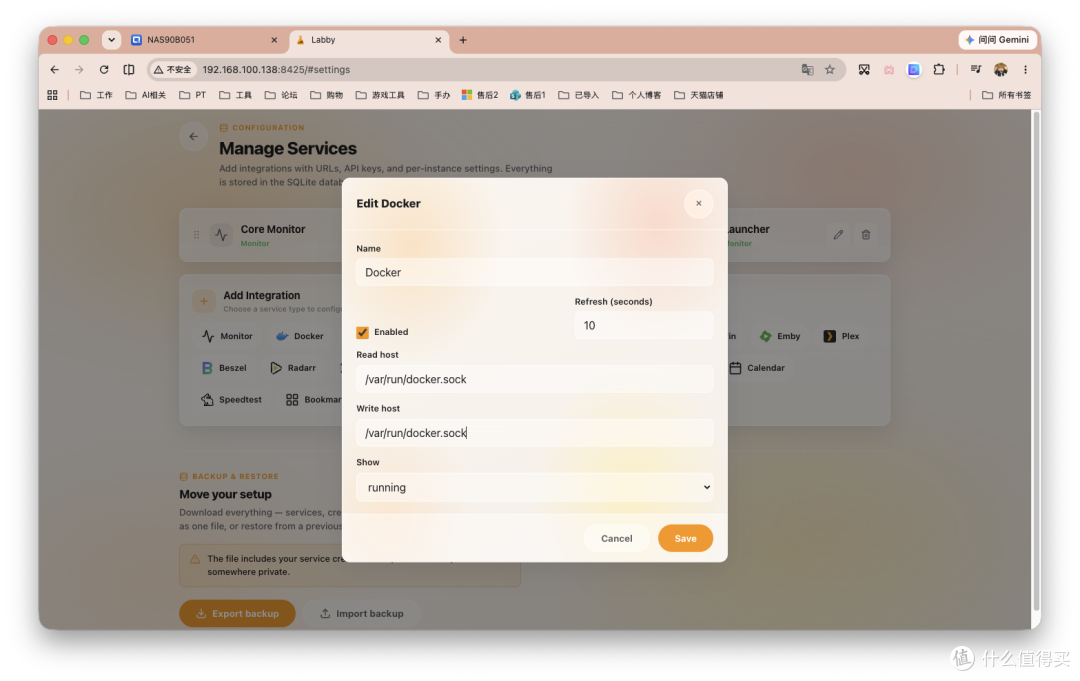1080x681 pixels.
Task: Bookmark this page with the star icon
Action: (x=830, y=70)
